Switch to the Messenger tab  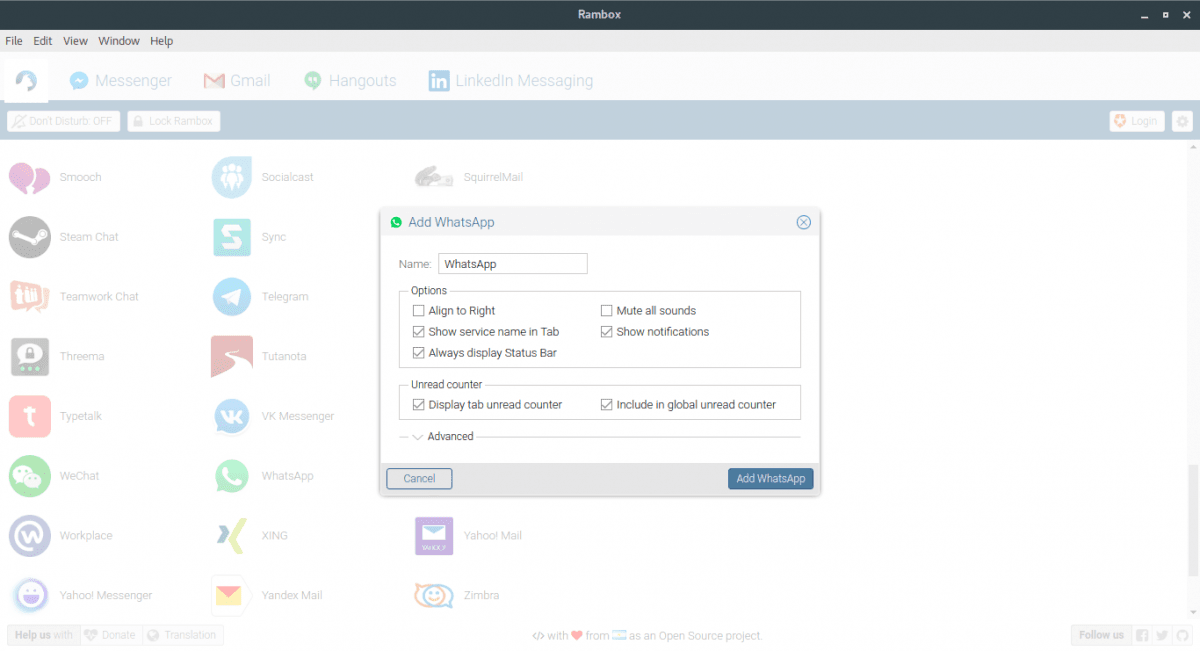coord(121,81)
